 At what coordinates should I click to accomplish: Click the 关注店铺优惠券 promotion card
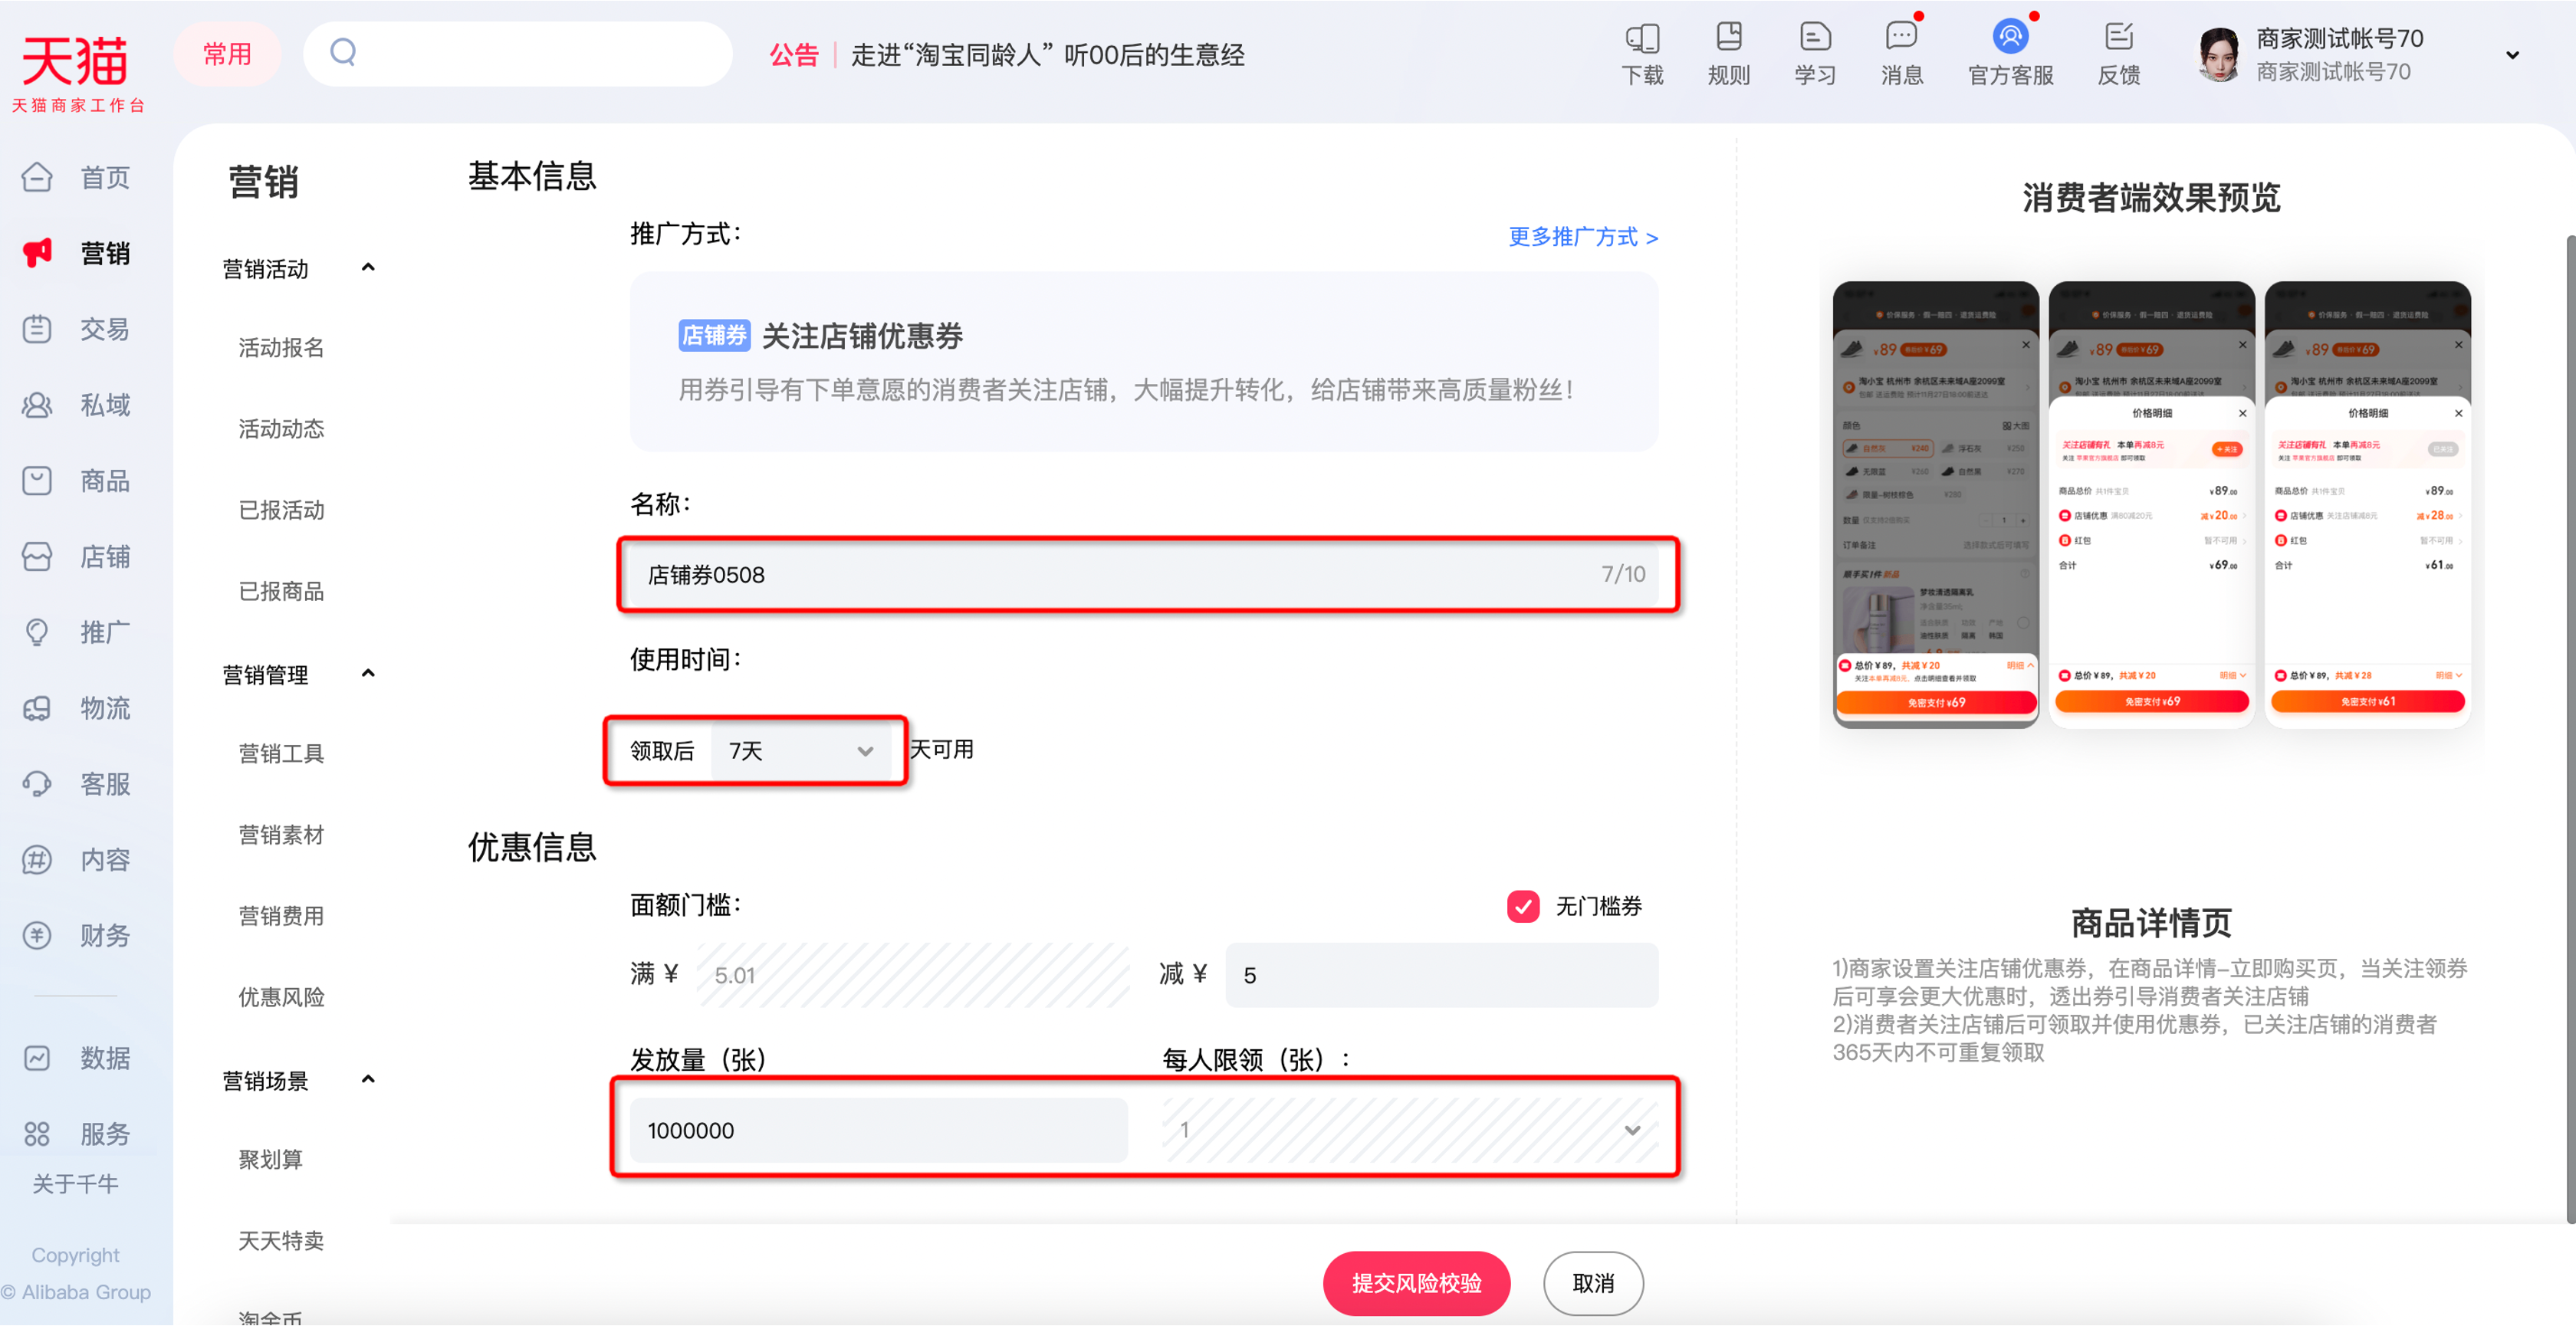1144,362
